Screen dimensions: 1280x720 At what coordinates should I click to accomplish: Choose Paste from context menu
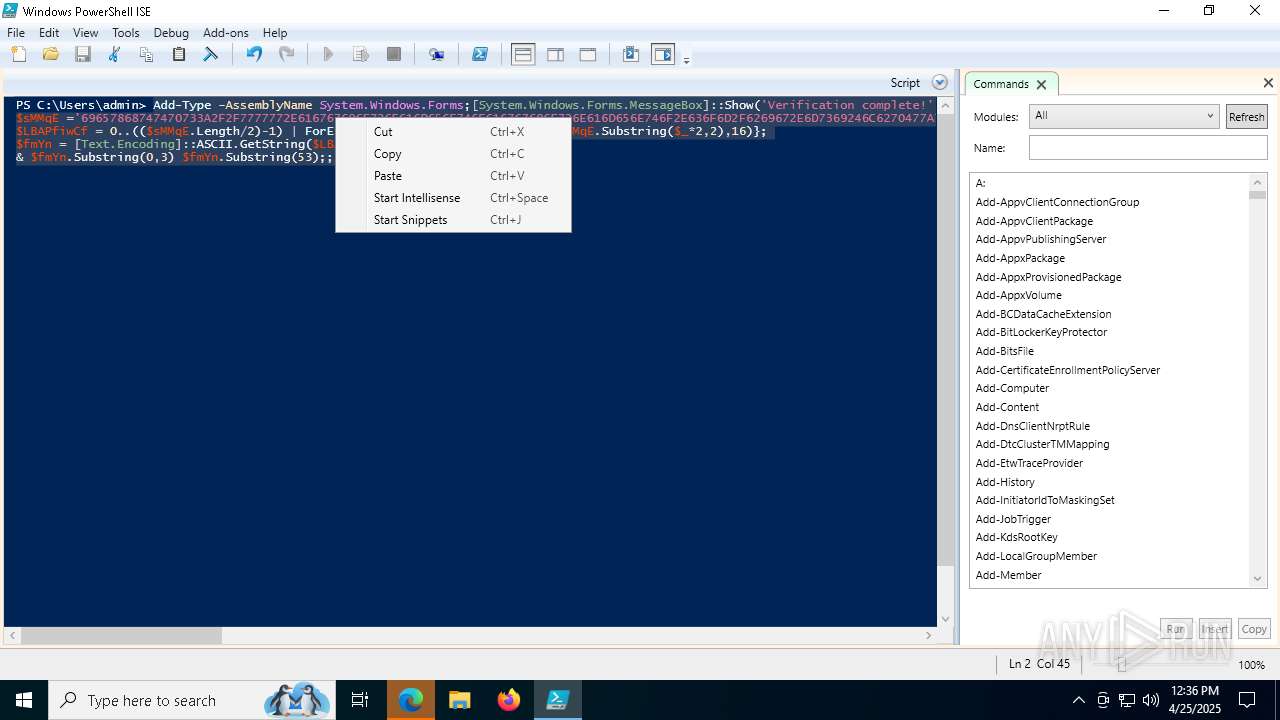point(453,176)
